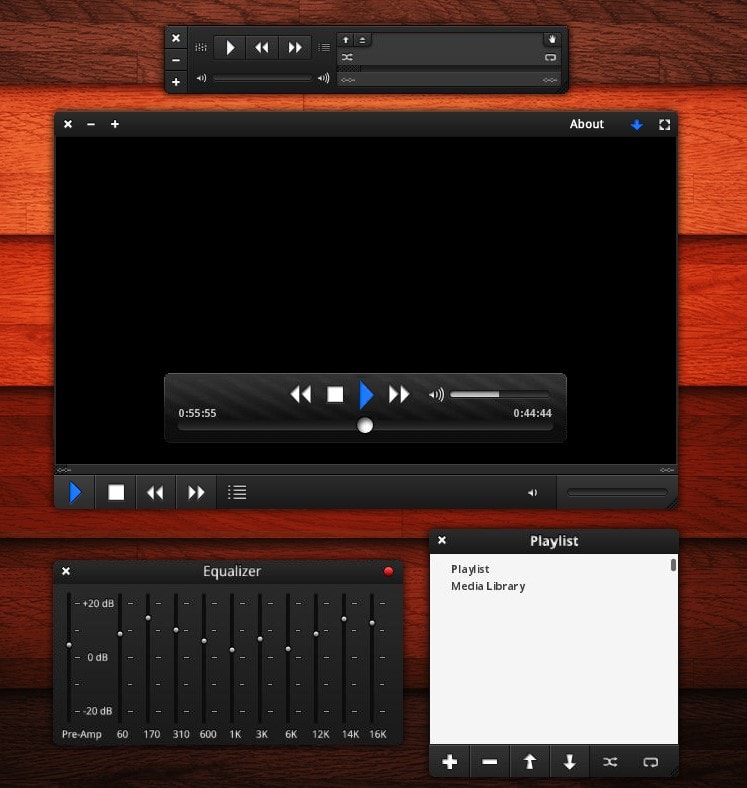The image size is (747, 788).
Task: Click main window bottom fast forward button
Action: (x=196, y=492)
